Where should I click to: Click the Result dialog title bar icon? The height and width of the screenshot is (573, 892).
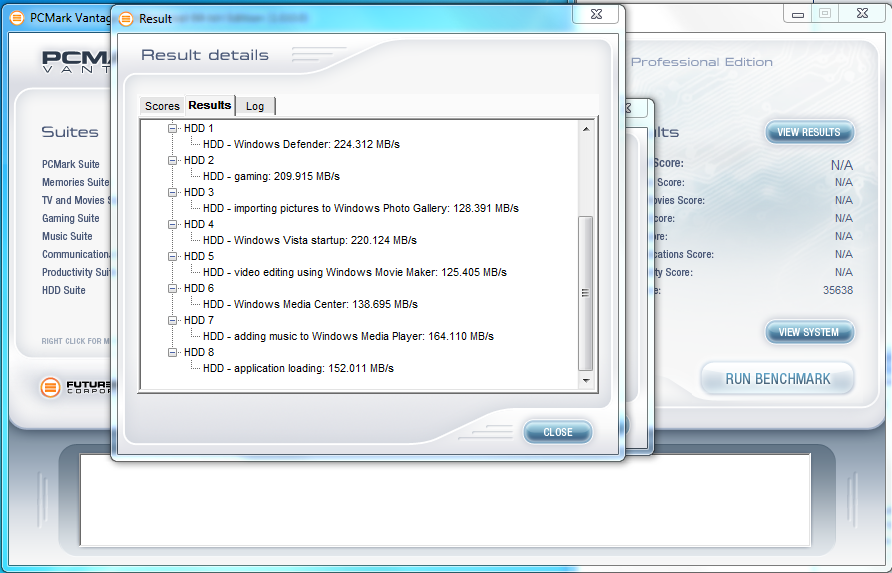click(126, 19)
